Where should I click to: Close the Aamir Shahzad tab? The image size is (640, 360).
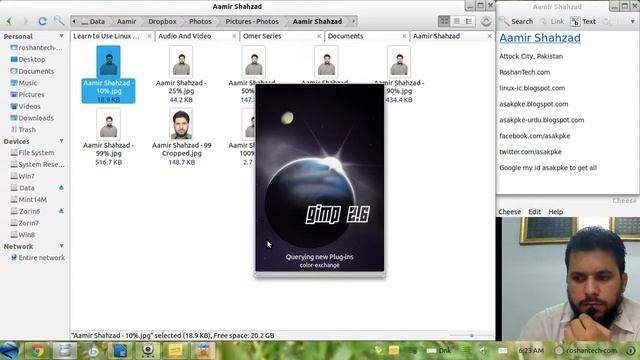(489, 36)
